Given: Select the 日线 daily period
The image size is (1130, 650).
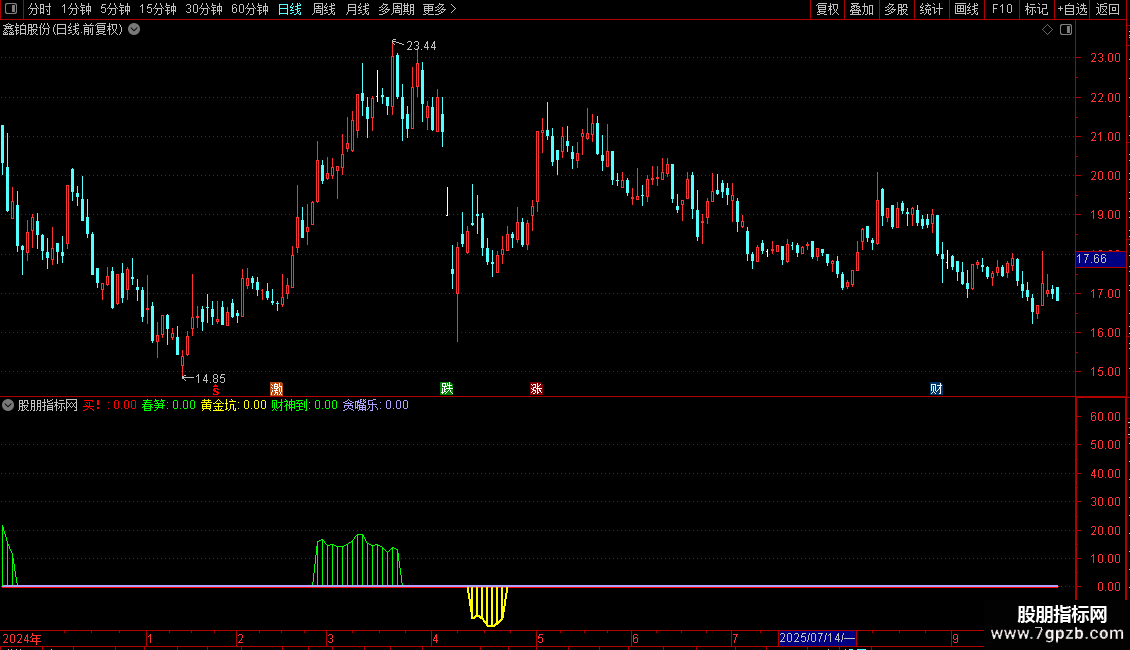Looking at the screenshot, I should click(290, 9).
